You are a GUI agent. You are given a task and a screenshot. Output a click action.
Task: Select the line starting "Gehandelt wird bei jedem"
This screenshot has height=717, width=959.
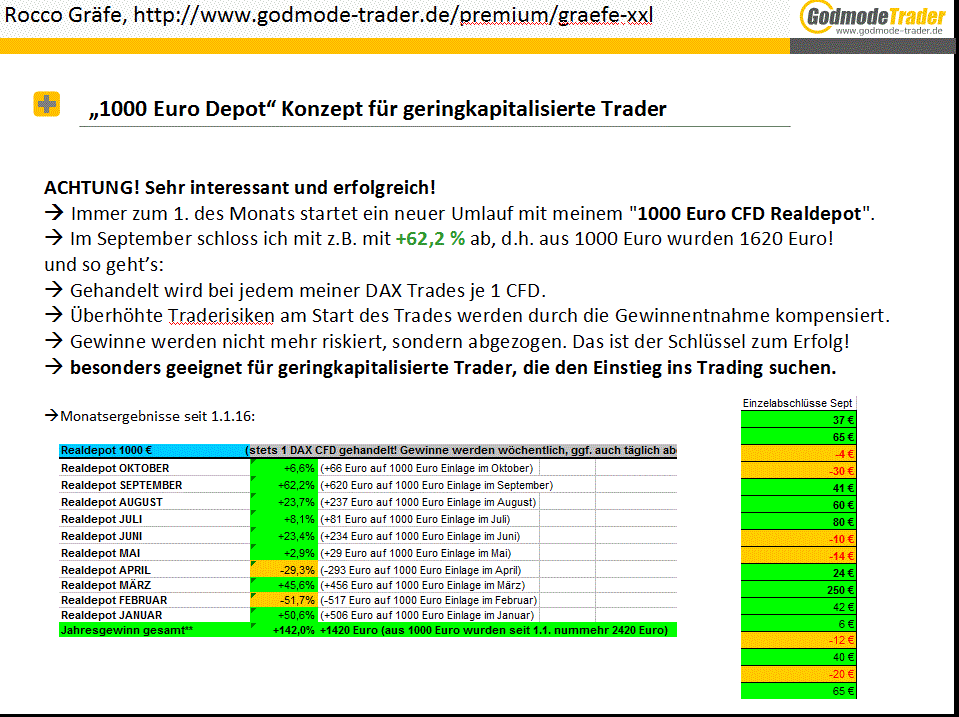click(295, 290)
